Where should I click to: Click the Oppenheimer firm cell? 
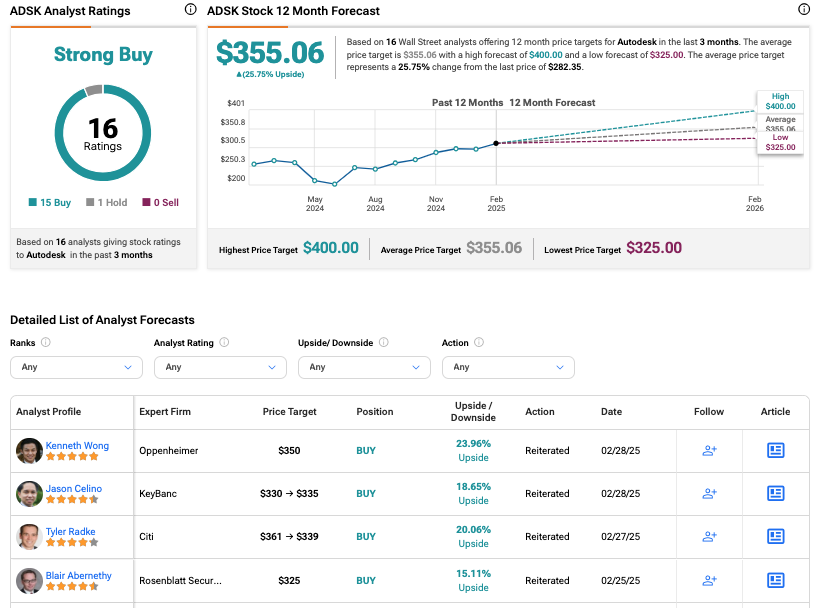pos(169,451)
